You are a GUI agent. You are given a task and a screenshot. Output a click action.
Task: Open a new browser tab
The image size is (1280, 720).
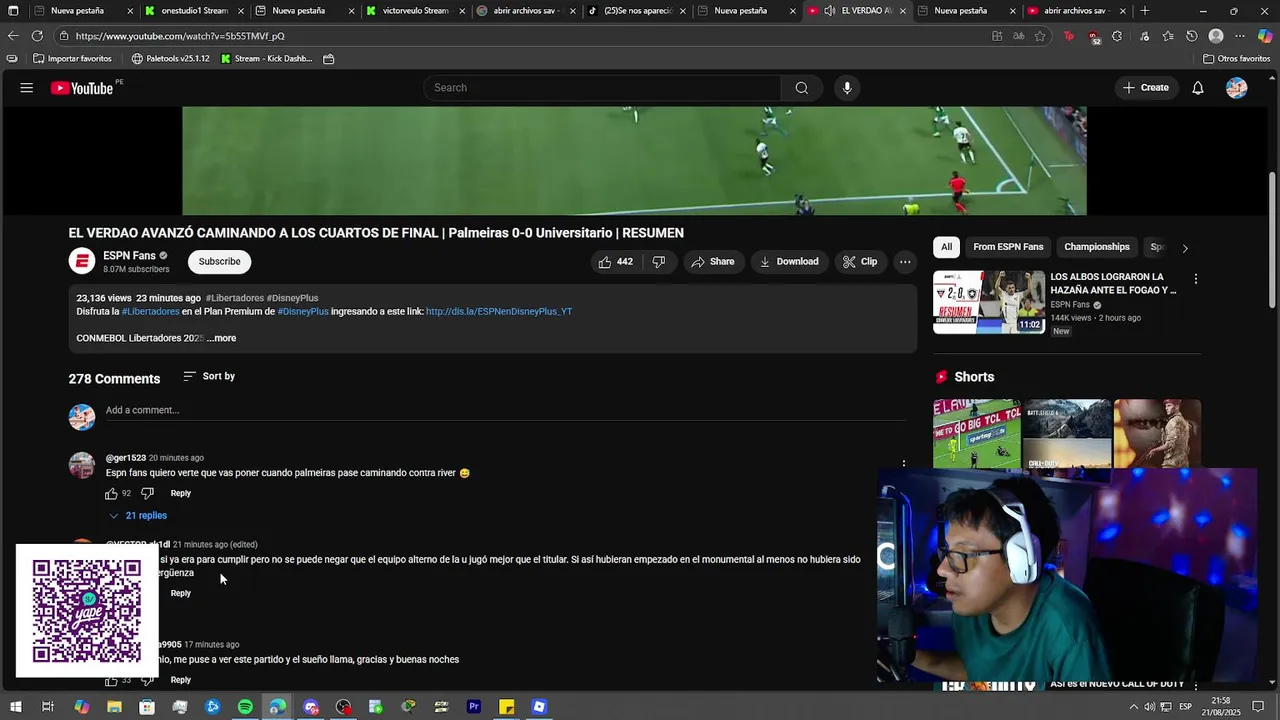coord(1145,11)
